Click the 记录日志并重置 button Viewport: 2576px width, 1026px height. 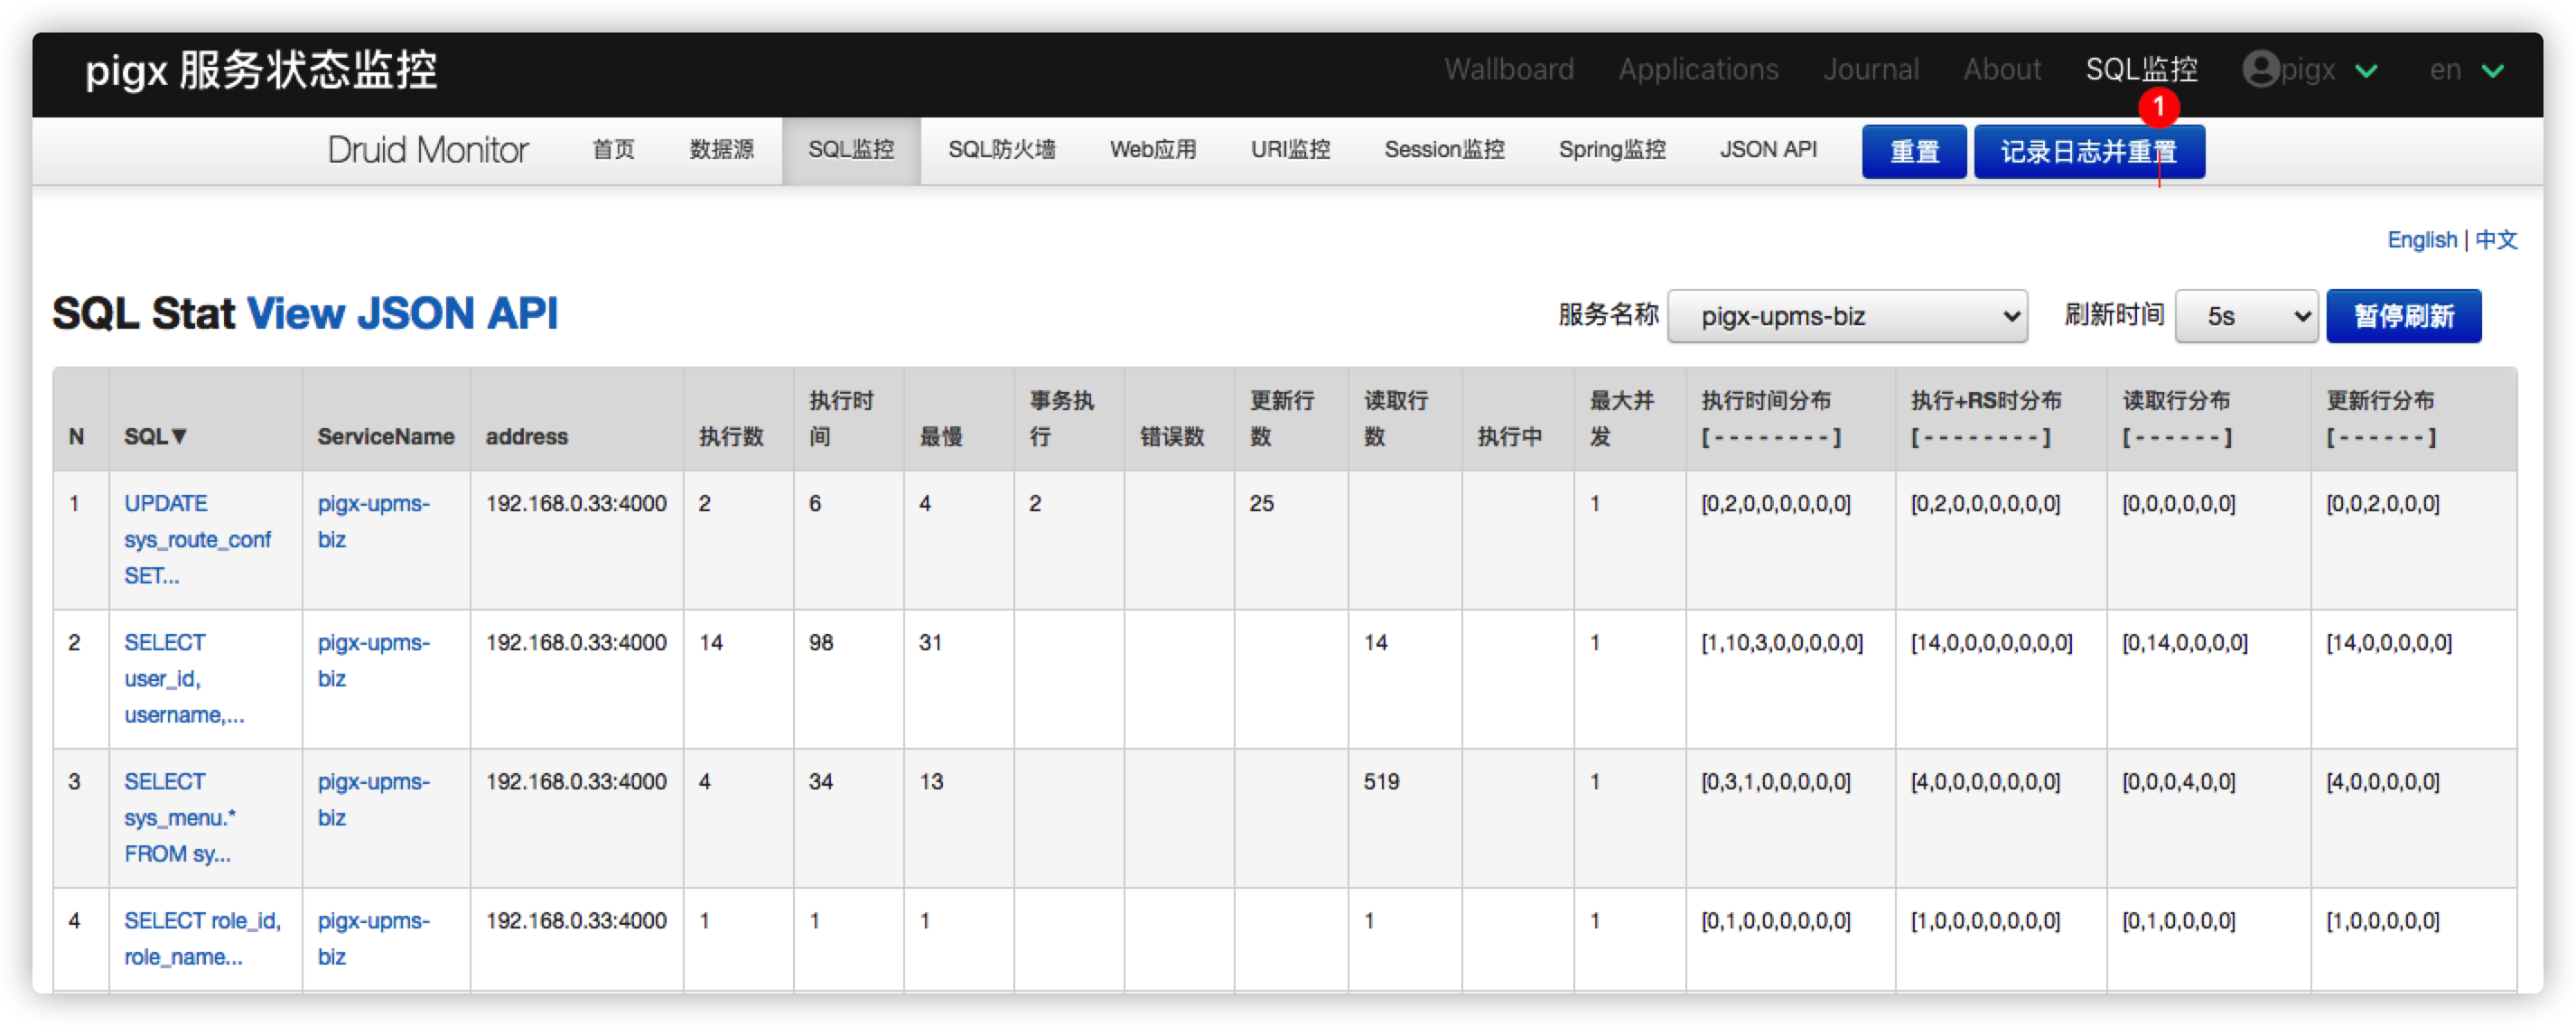point(2088,152)
